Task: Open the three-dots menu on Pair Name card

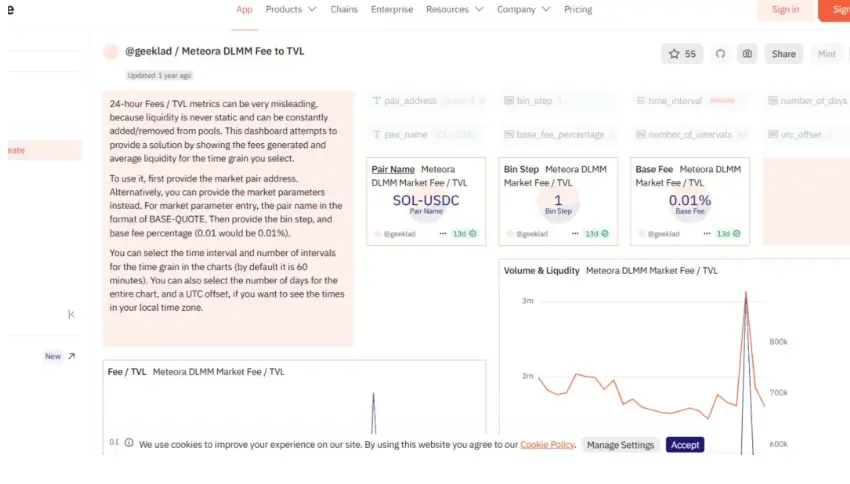Action: (443, 234)
